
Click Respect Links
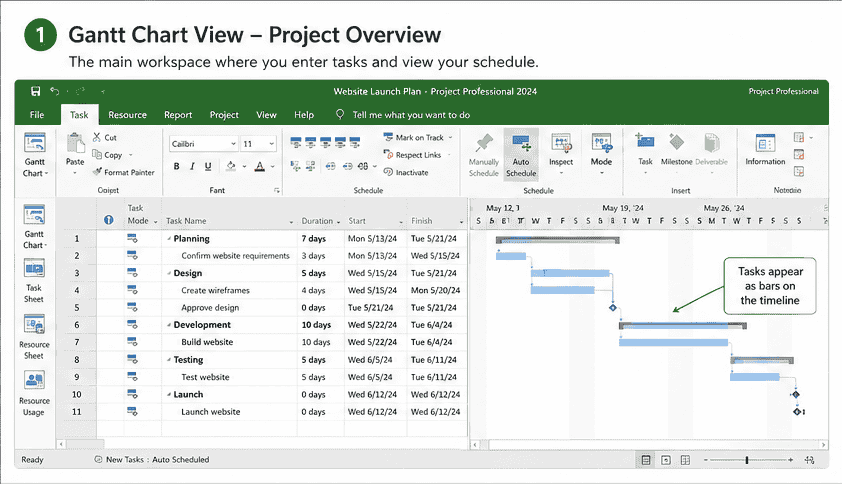click(412, 155)
